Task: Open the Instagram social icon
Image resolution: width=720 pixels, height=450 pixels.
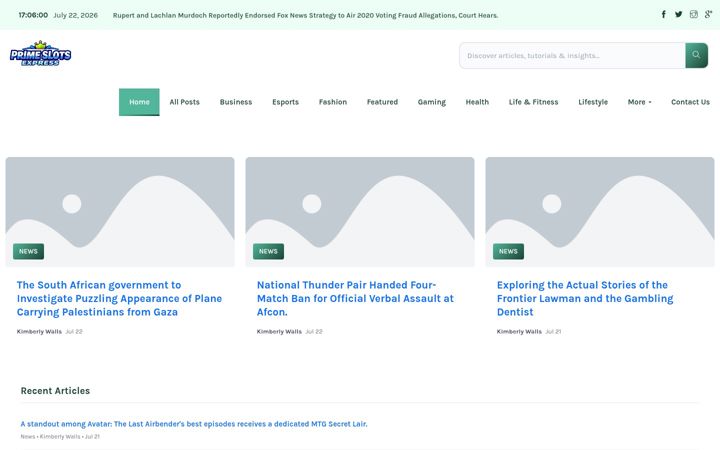Action: (694, 15)
